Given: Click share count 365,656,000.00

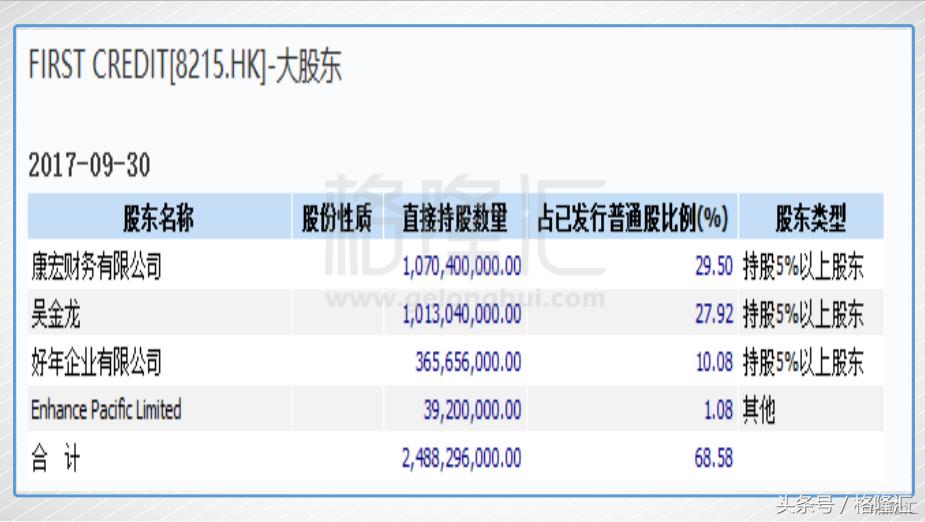Looking at the screenshot, I should pos(468,362).
